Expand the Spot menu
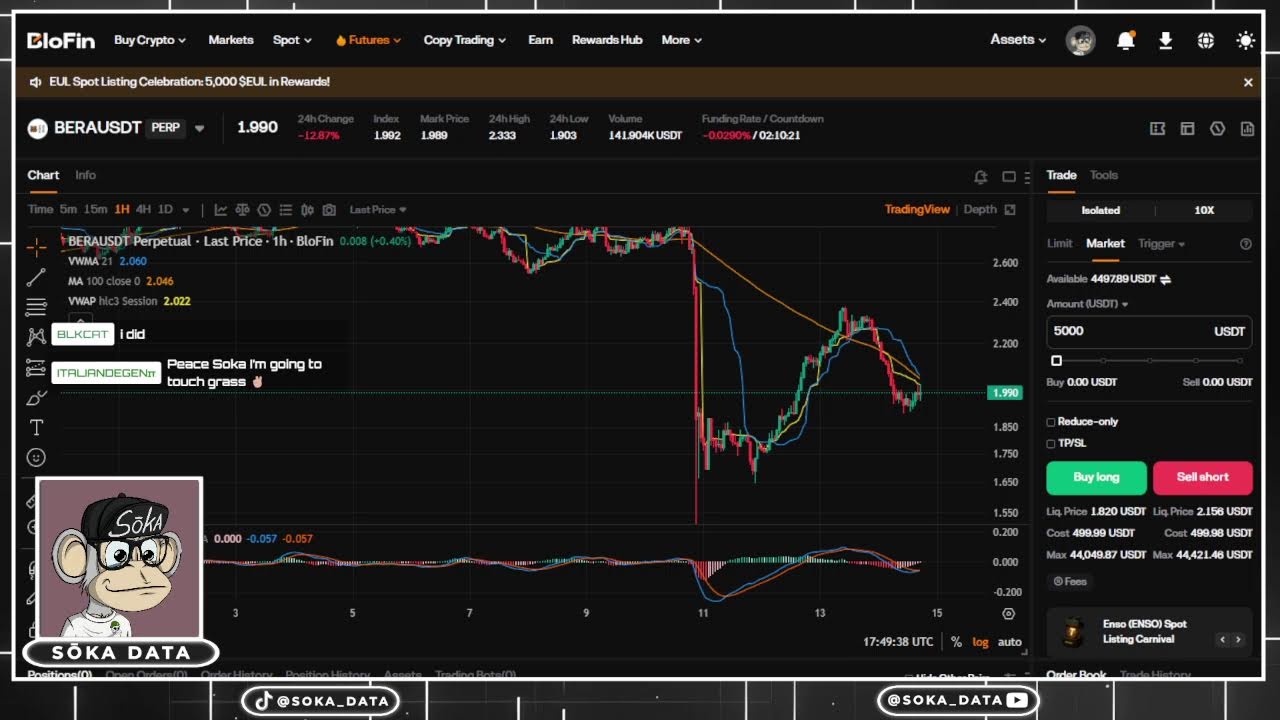This screenshot has width=1280, height=720. (292, 40)
